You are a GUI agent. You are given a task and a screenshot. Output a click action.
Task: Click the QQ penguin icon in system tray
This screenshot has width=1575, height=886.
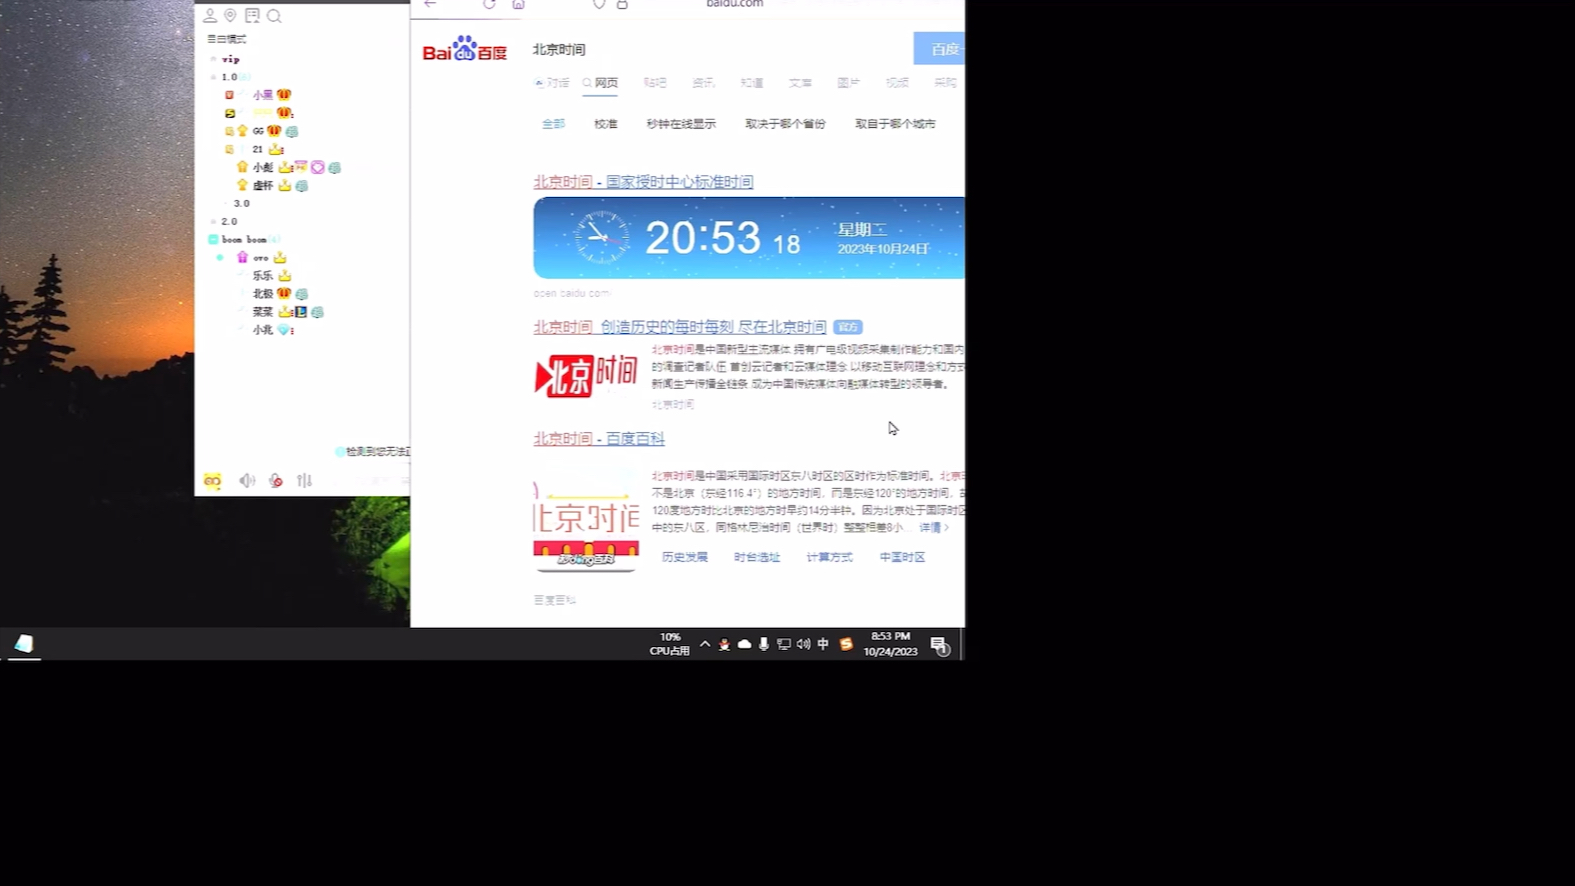pyautogui.click(x=724, y=644)
